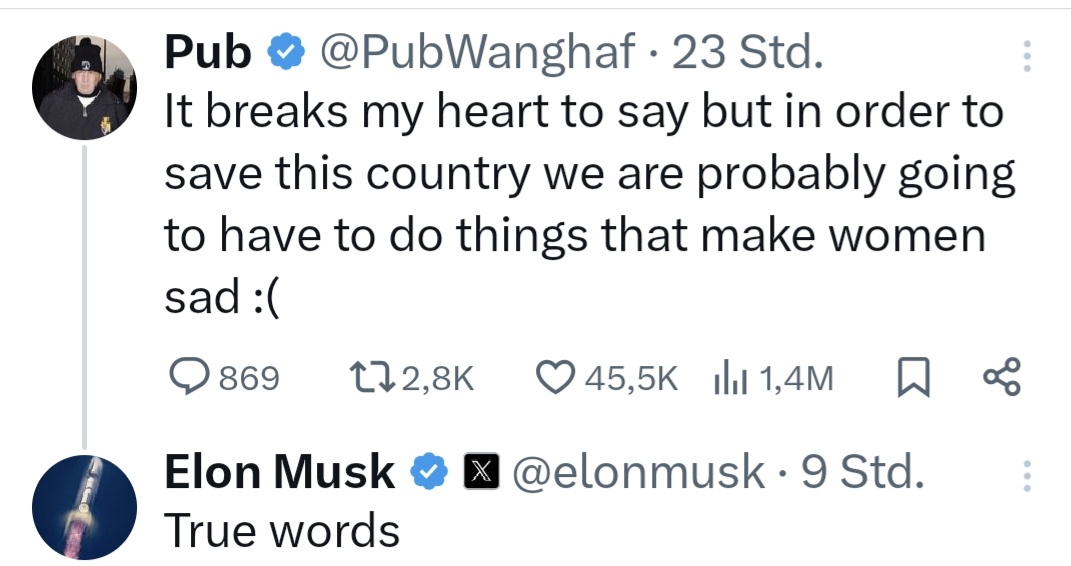Click Elon Musk's blue verified checkmark
Viewport: 1071px width, 566px height.
click(x=430, y=472)
